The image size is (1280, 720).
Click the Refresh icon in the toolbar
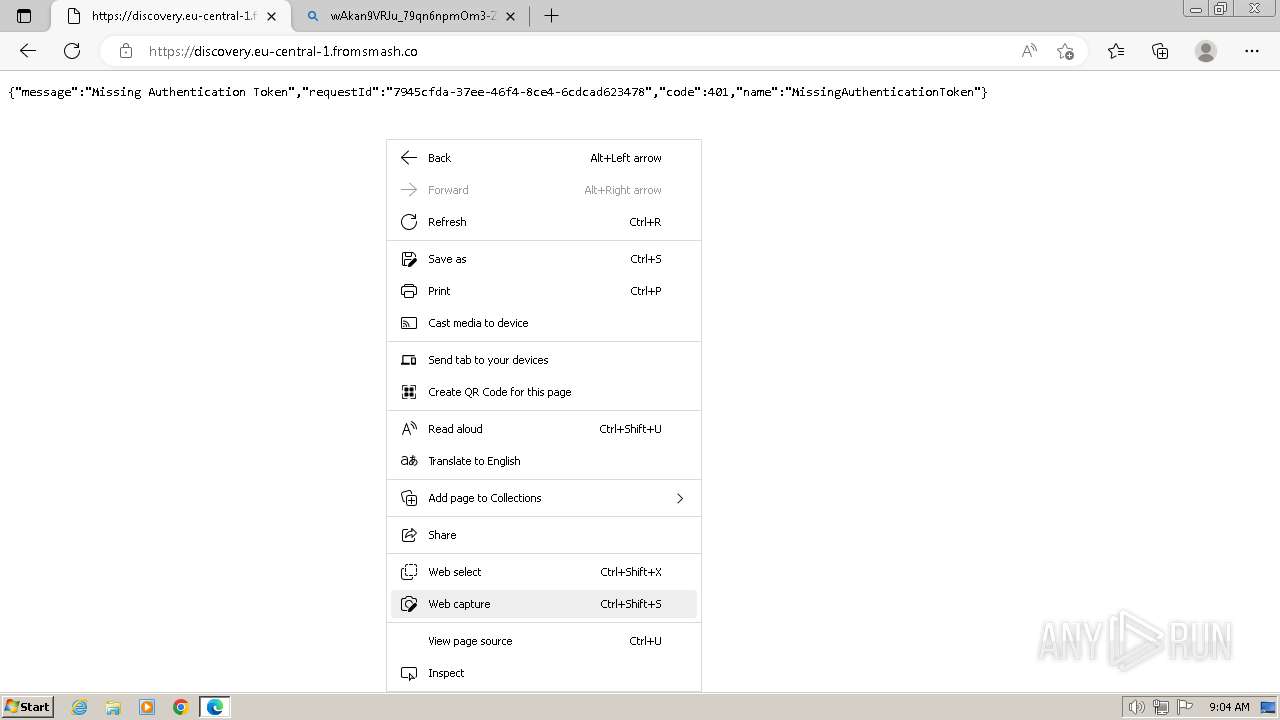coord(72,51)
